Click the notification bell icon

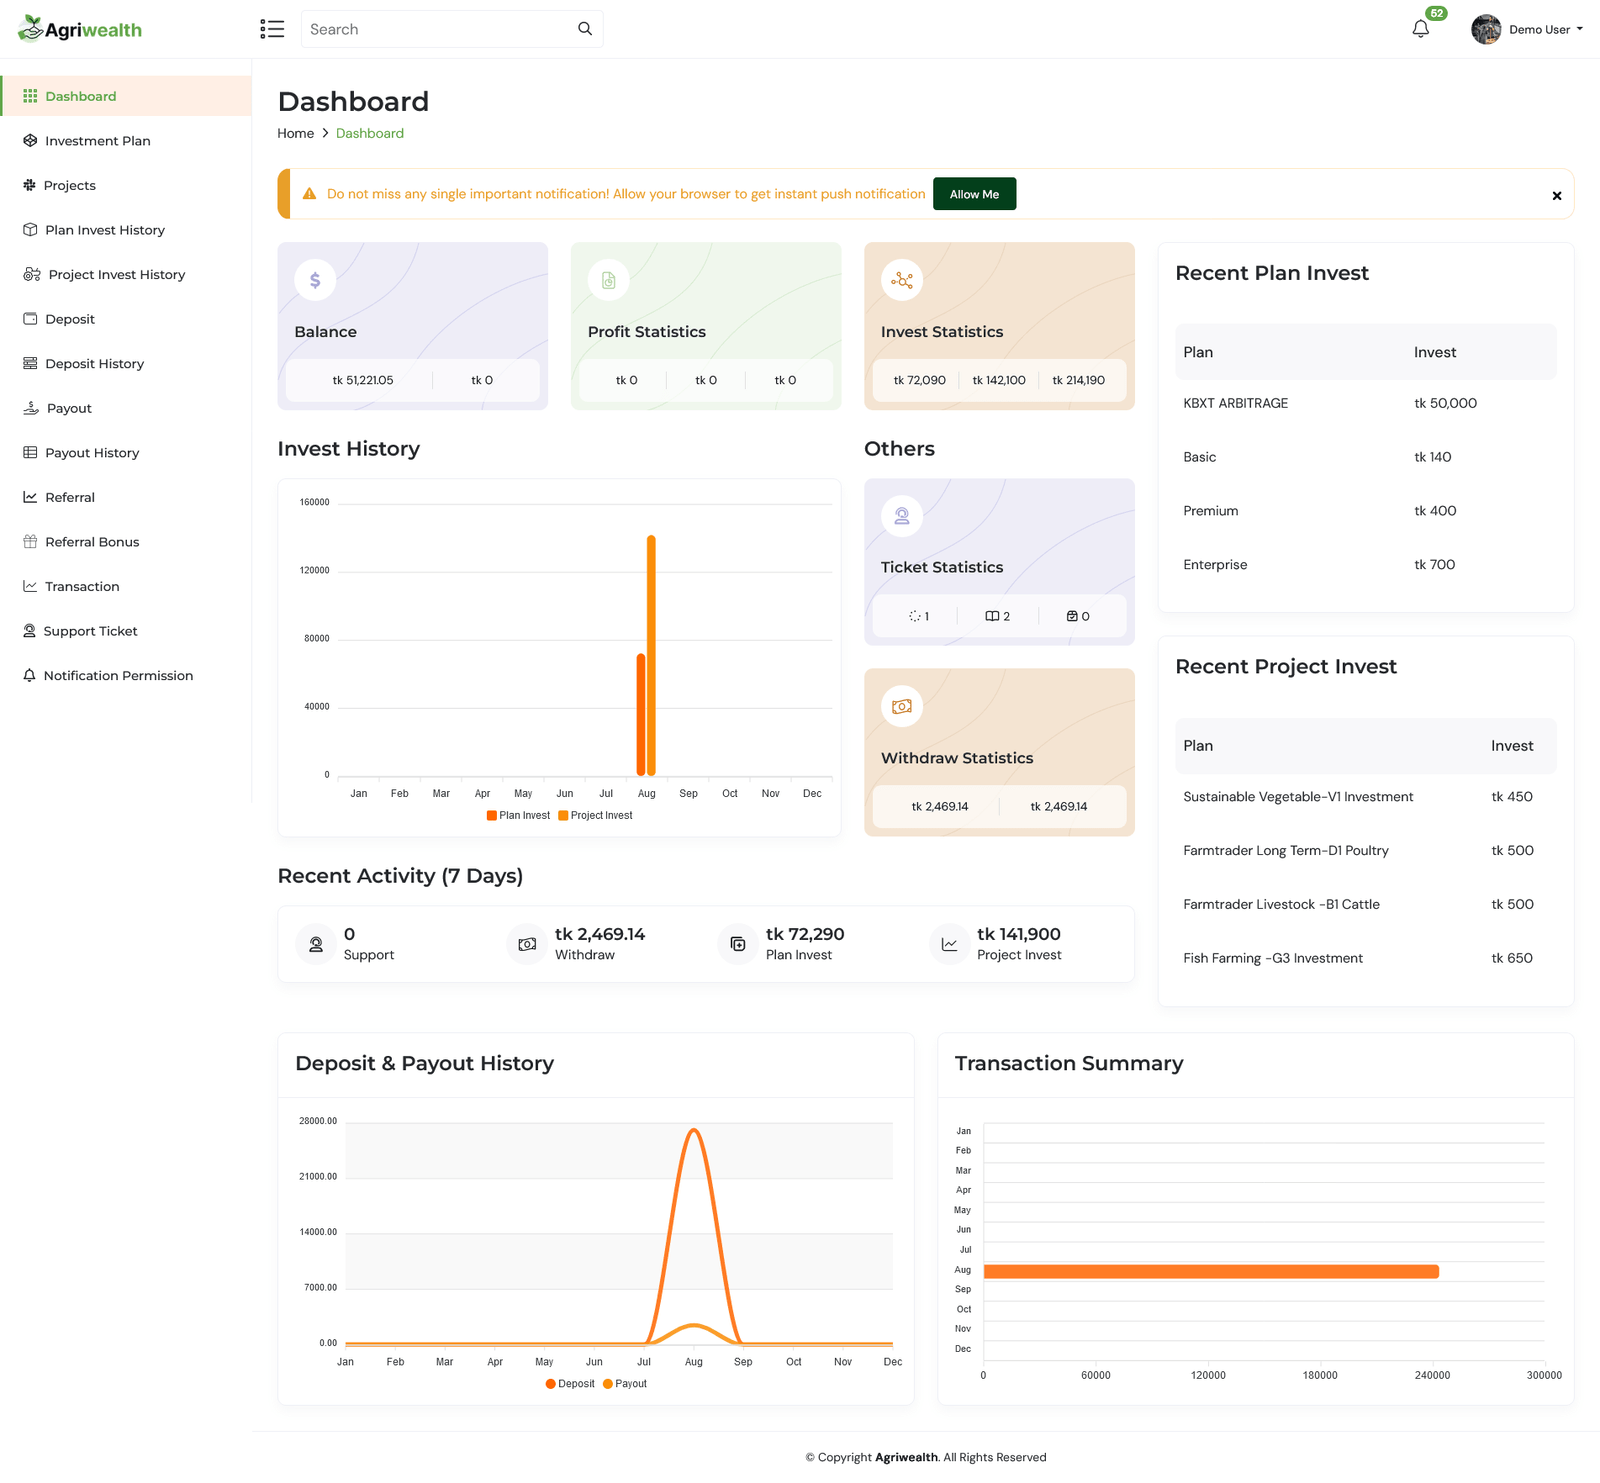(1420, 29)
